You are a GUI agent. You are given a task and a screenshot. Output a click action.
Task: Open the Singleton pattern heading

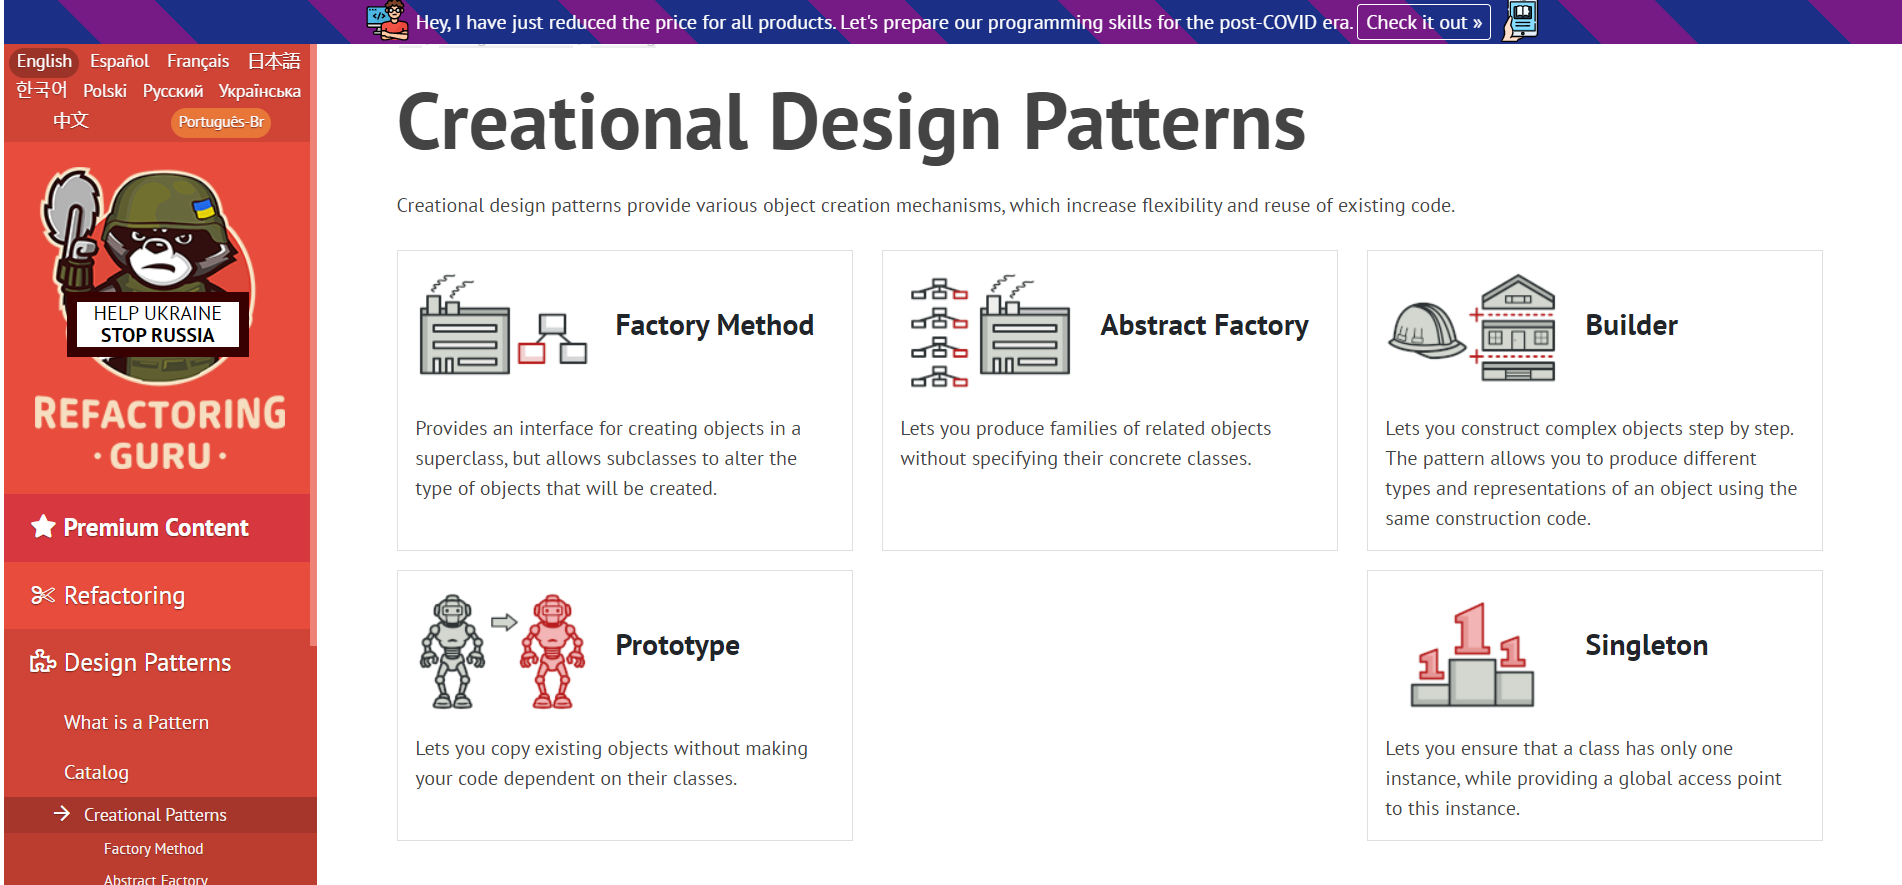tap(1646, 645)
